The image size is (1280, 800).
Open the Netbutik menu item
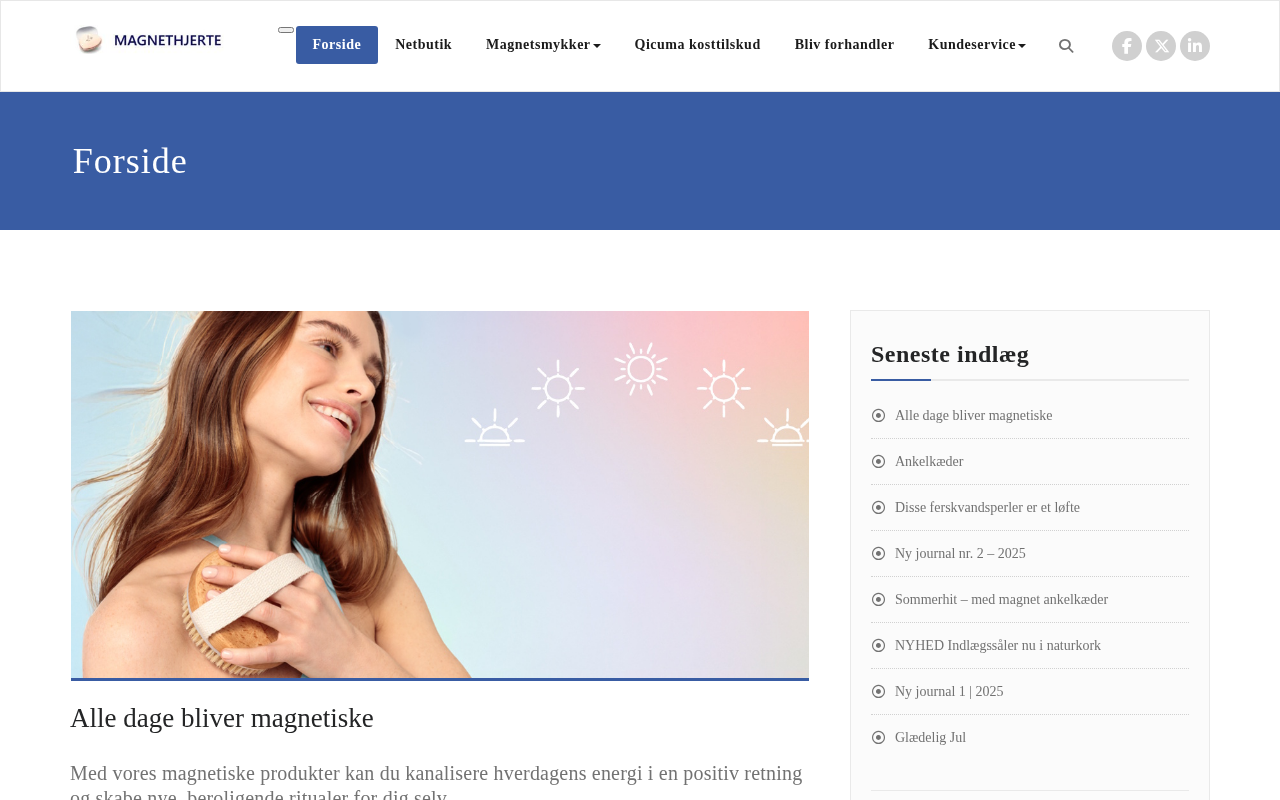(423, 45)
